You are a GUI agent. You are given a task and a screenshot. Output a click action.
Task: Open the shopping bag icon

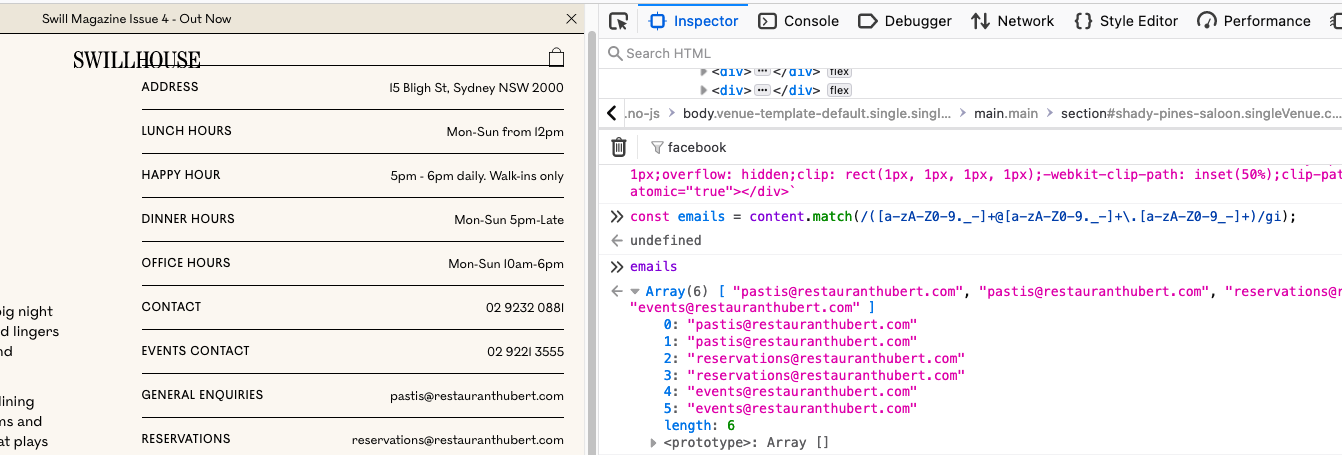(556, 57)
